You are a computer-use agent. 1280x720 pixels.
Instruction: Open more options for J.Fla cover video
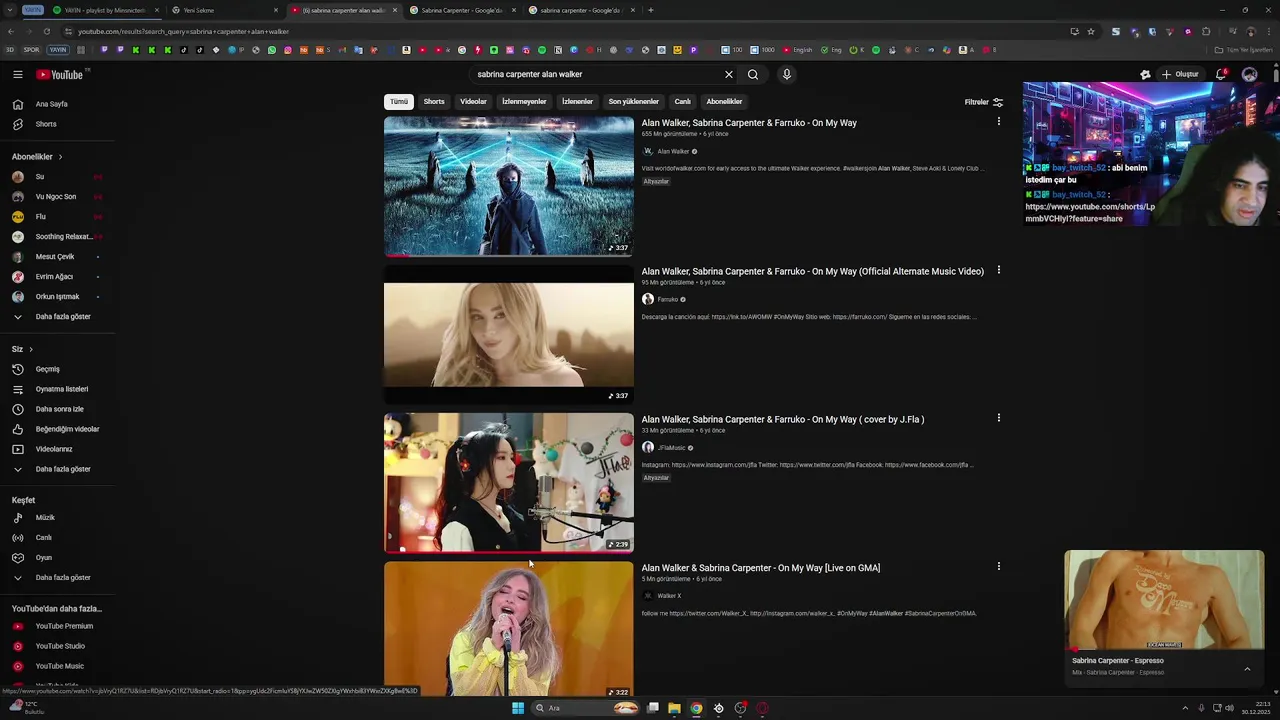(x=998, y=418)
